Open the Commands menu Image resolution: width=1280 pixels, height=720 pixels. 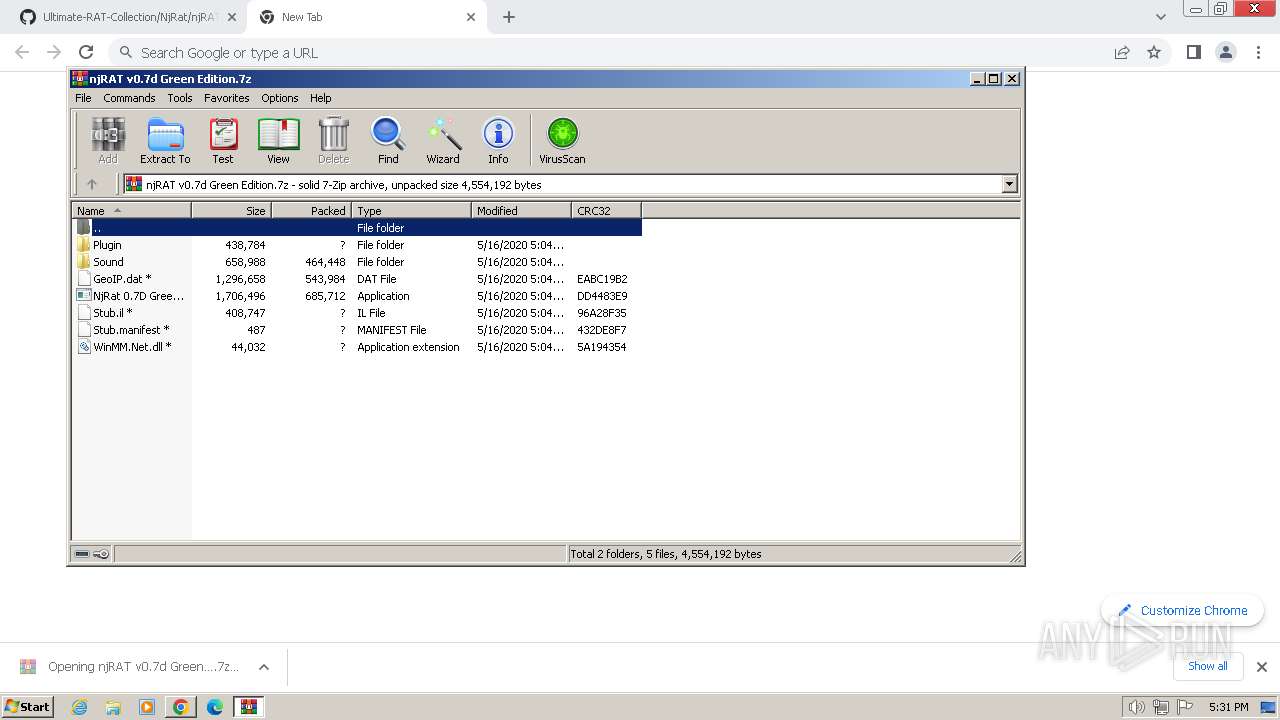click(x=129, y=98)
